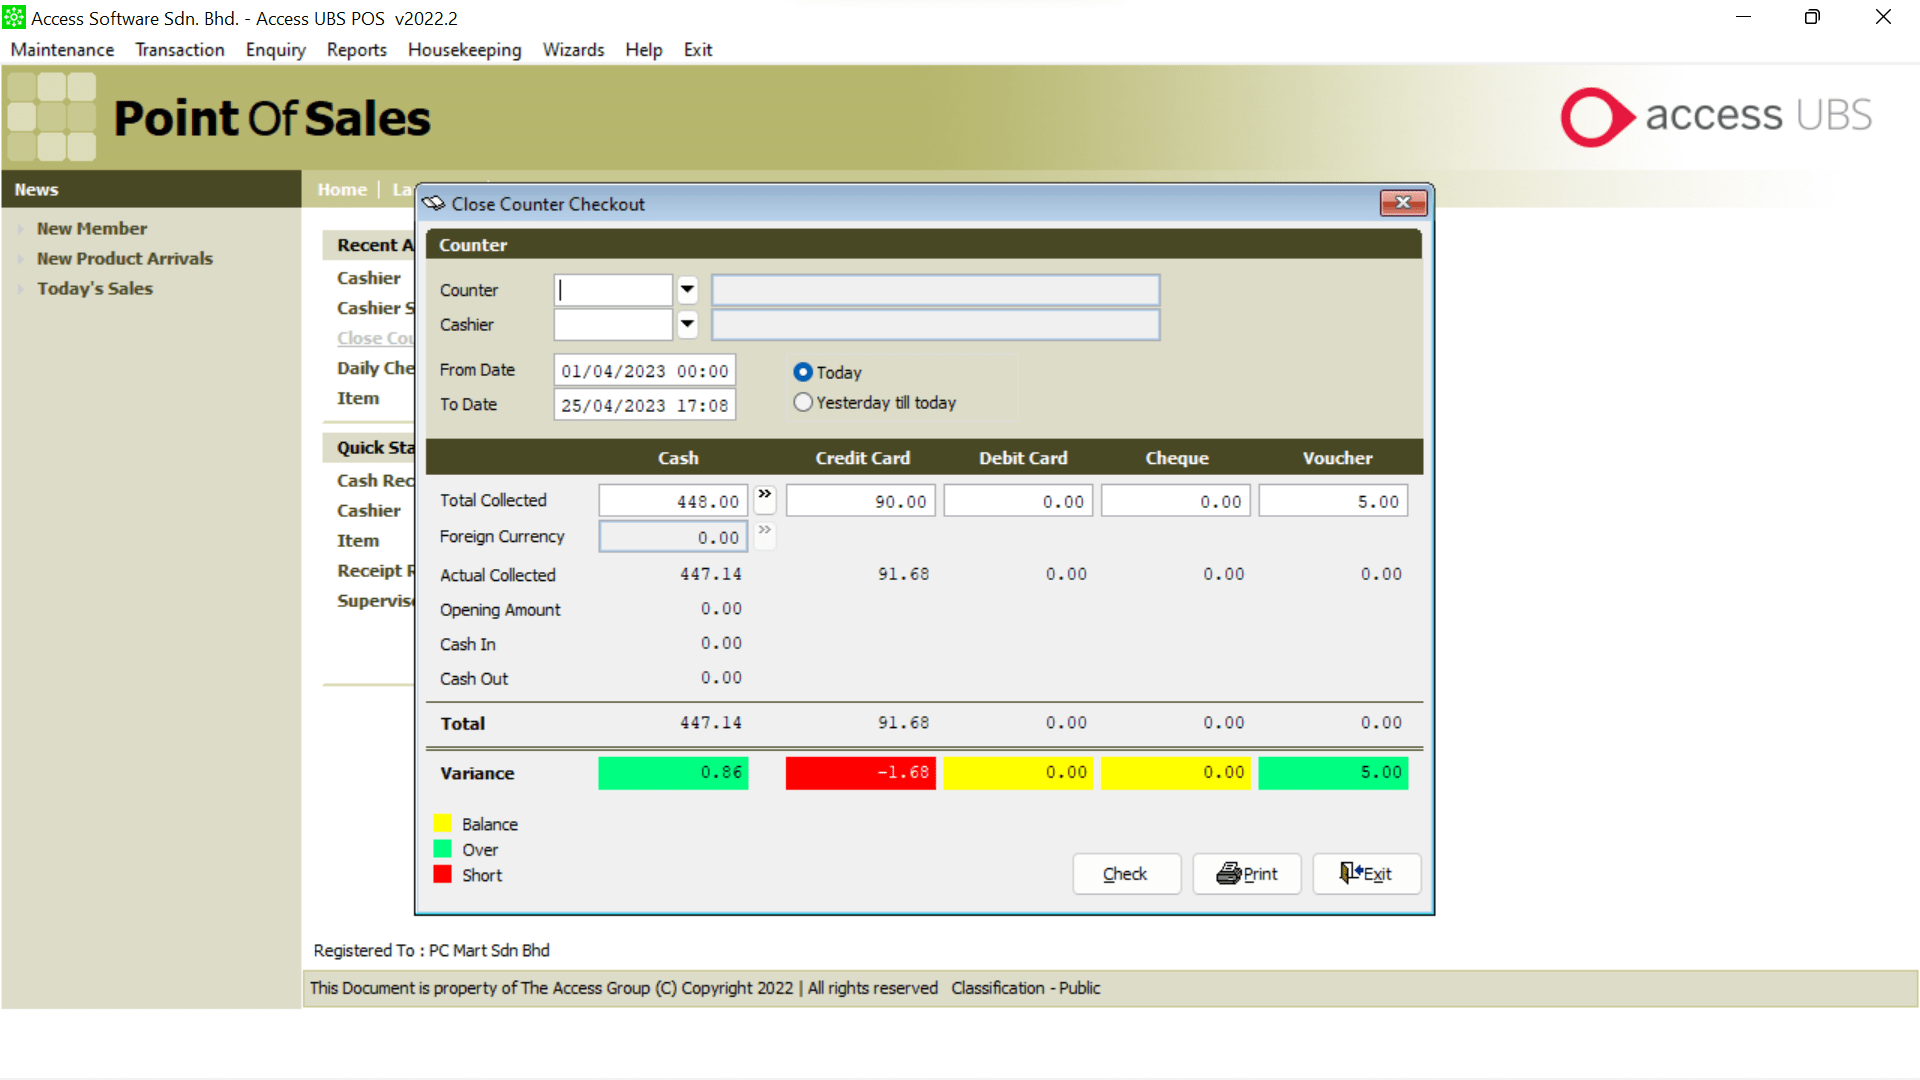Select the Today radio option
The height and width of the screenshot is (1080, 1920).
coord(803,372)
